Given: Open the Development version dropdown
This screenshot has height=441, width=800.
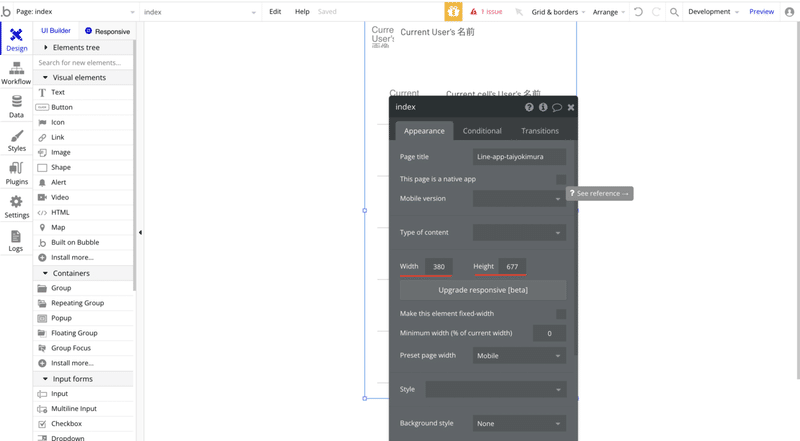Looking at the screenshot, I should click(713, 11).
